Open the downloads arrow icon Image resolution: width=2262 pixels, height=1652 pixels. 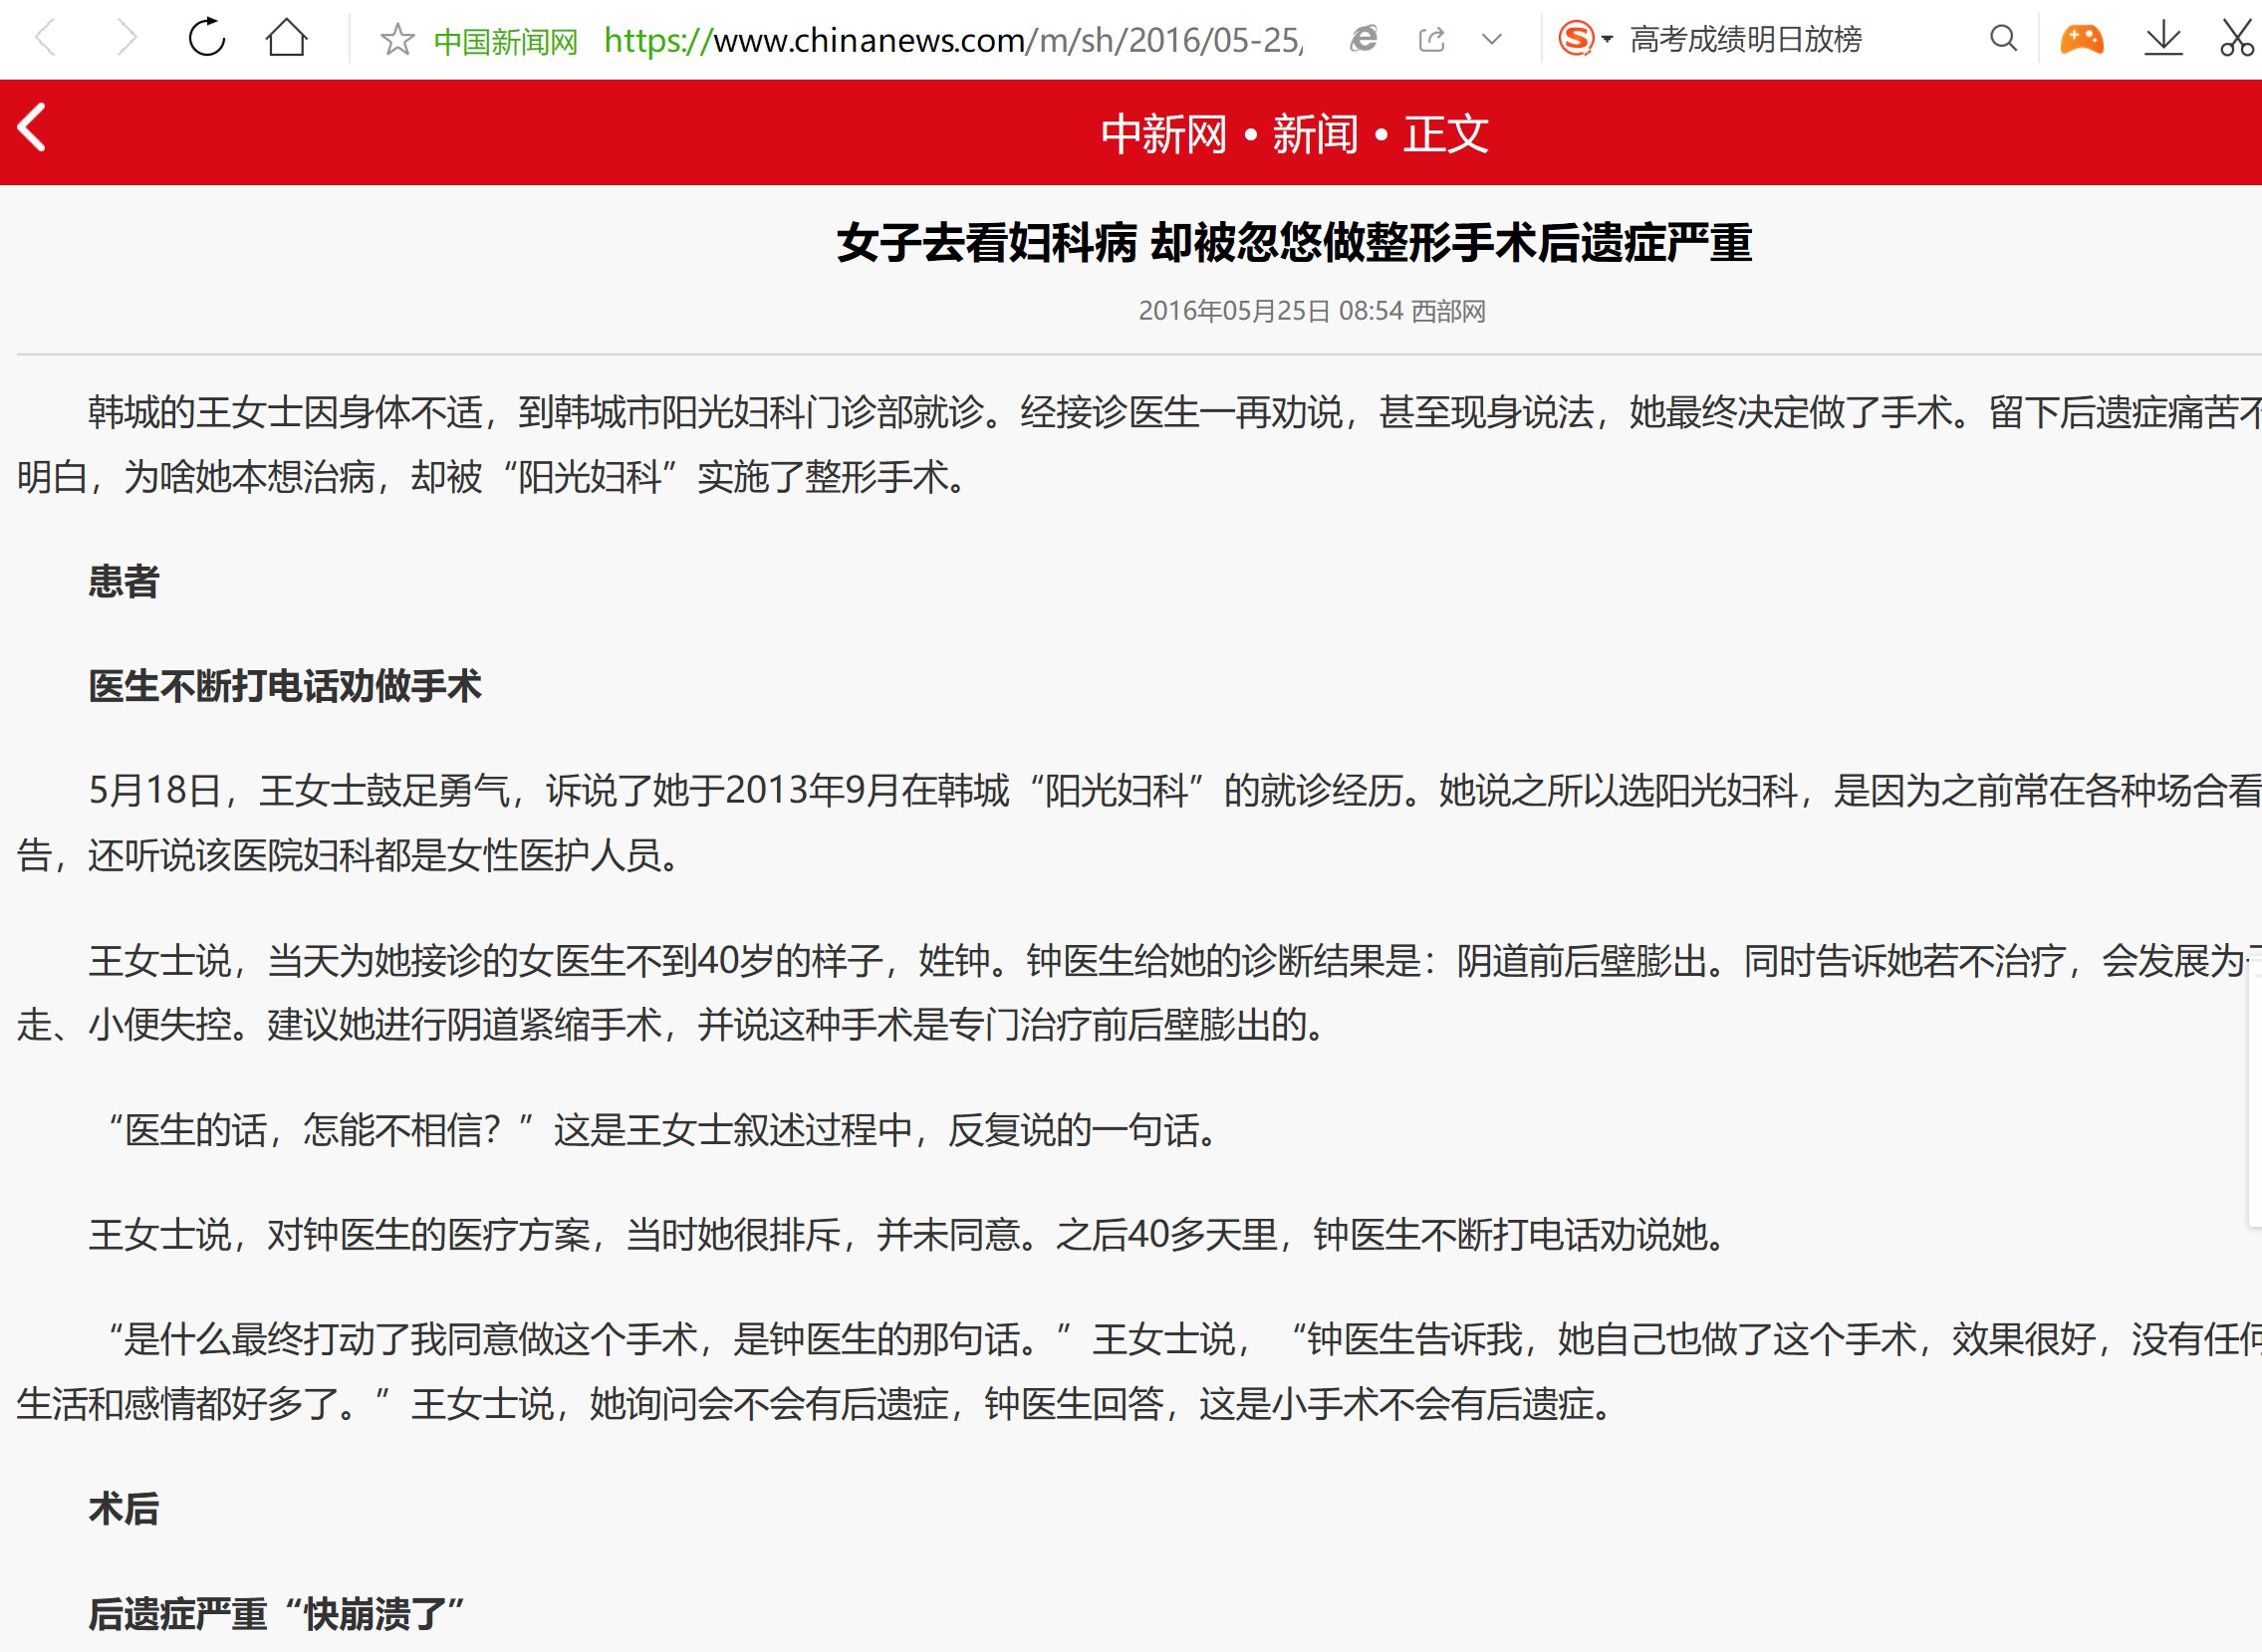click(x=2163, y=38)
